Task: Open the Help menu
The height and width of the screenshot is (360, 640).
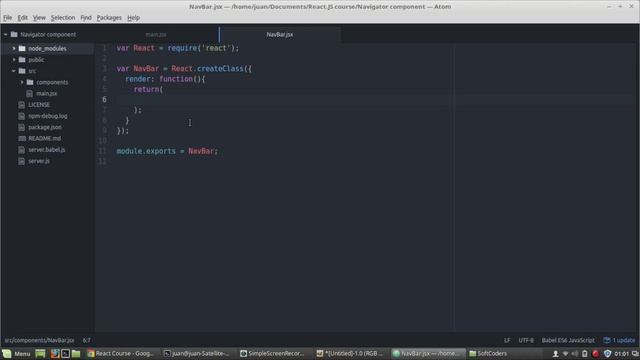Action: (133, 18)
